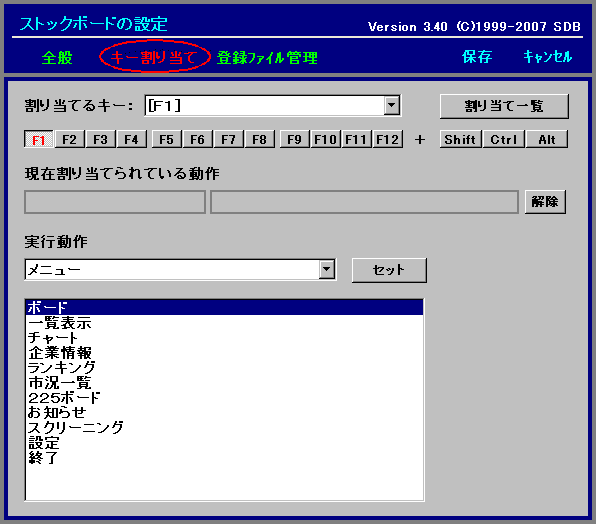
Task: Click the 保存 save link
Action: pos(477,57)
